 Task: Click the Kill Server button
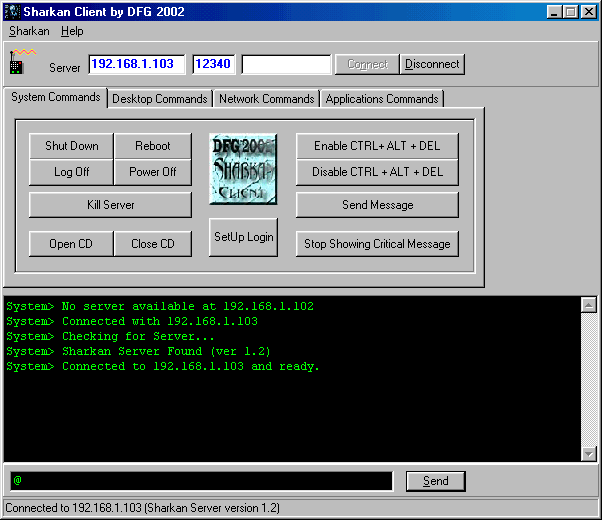[110, 205]
